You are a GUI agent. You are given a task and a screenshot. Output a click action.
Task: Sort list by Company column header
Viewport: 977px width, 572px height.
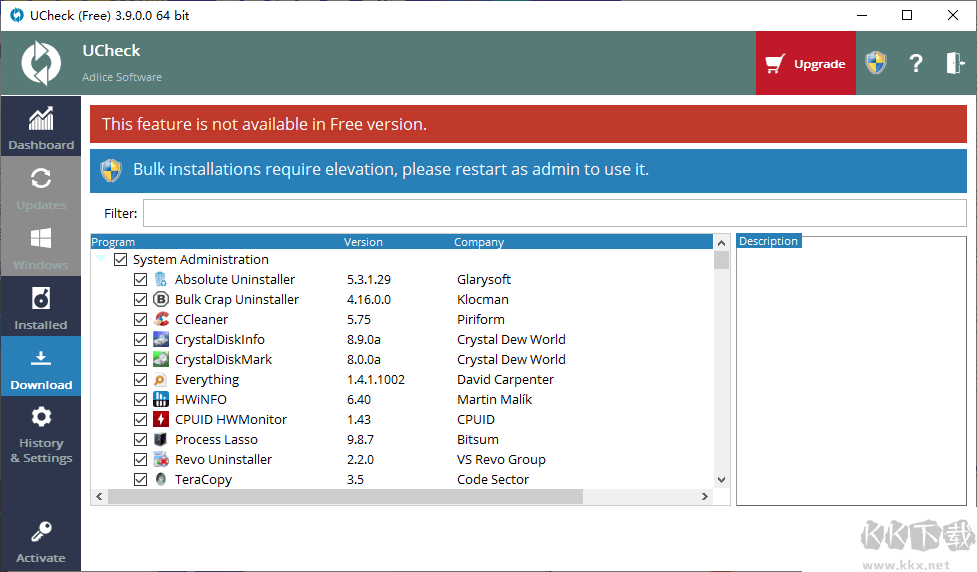(479, 242)
